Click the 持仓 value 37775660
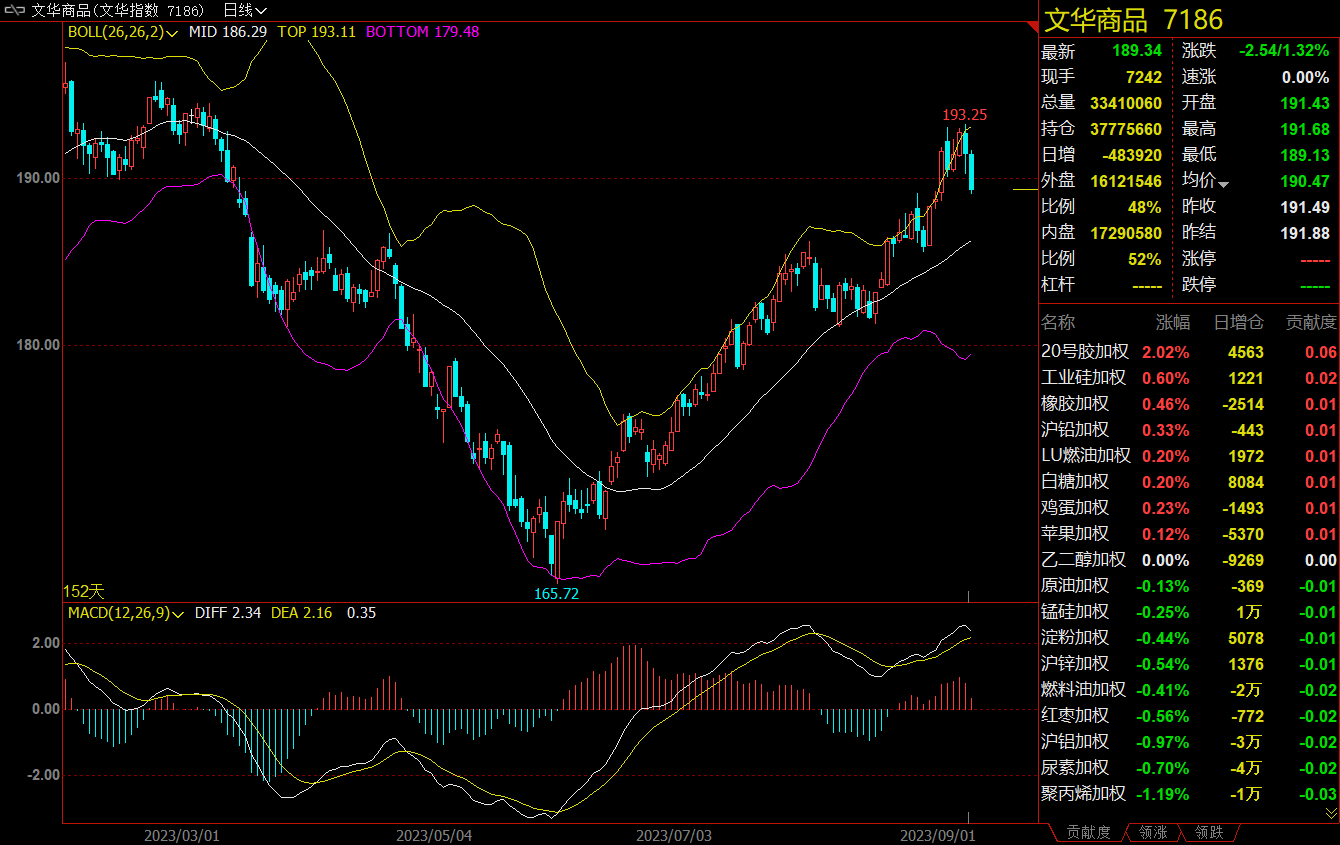This screenshot has height=845, width=1340. (x=1126, y=129)
